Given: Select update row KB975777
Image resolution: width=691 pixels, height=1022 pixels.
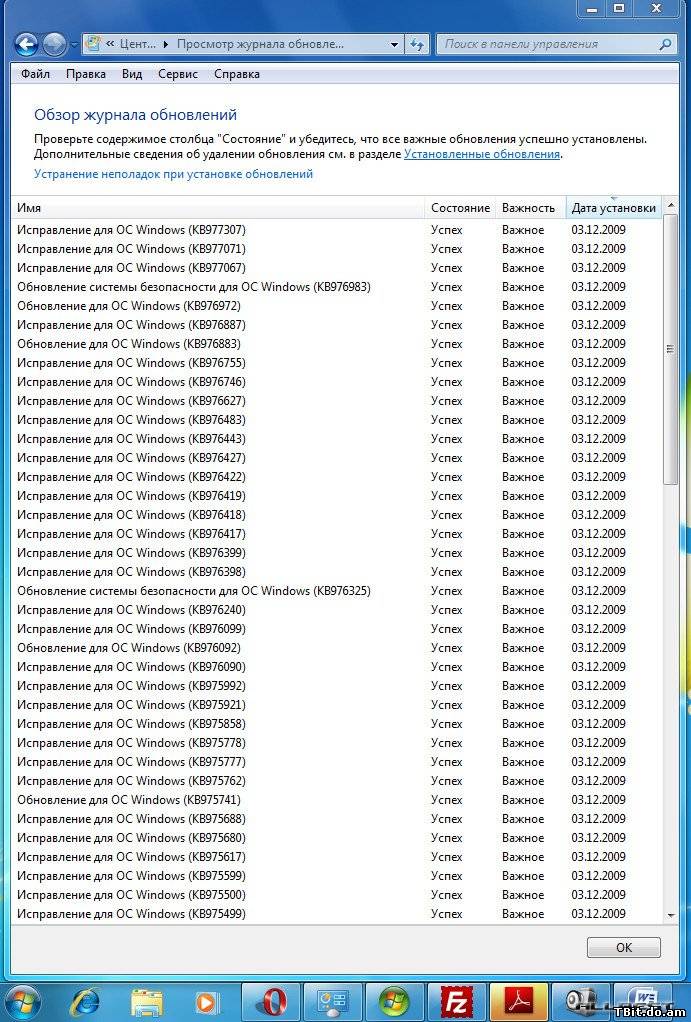Looking at the screenshot, I should coord(336,762).
